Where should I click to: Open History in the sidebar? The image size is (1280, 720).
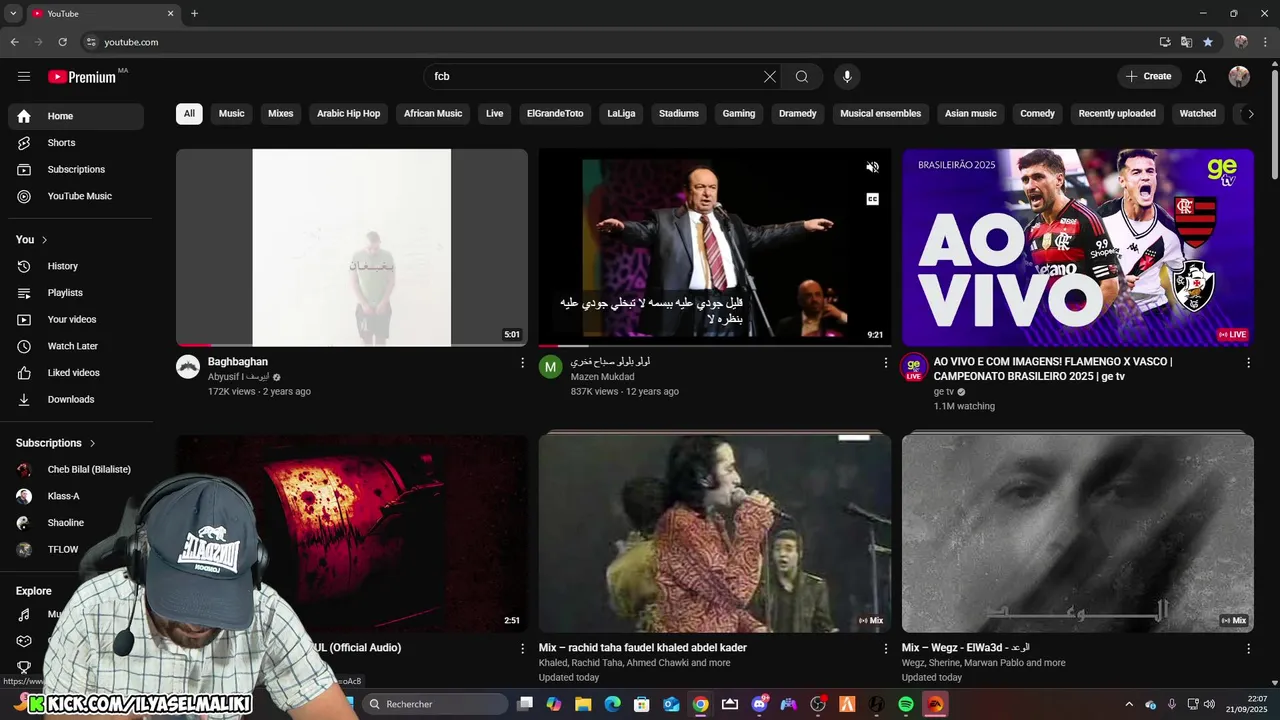click(76, 266)
